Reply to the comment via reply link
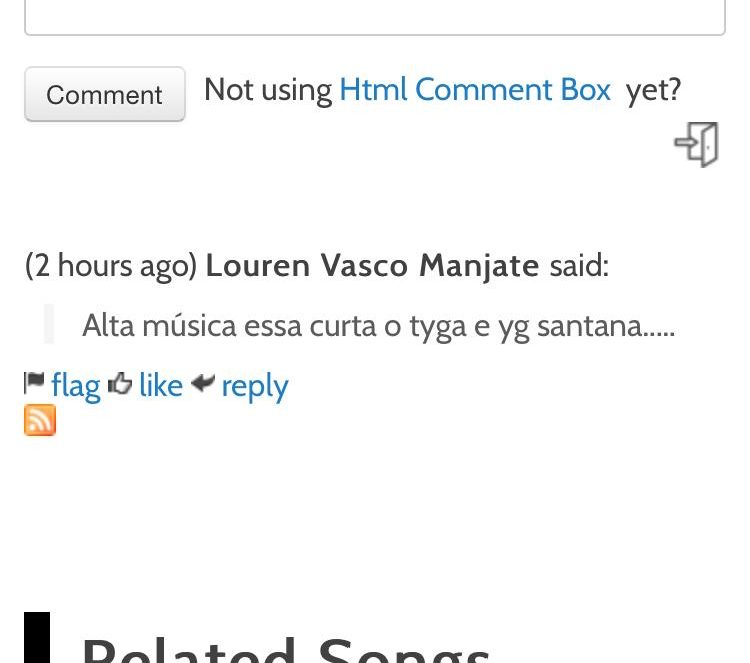Image resolution: width=750 pixels, height=663 pixels. [255, 387]
